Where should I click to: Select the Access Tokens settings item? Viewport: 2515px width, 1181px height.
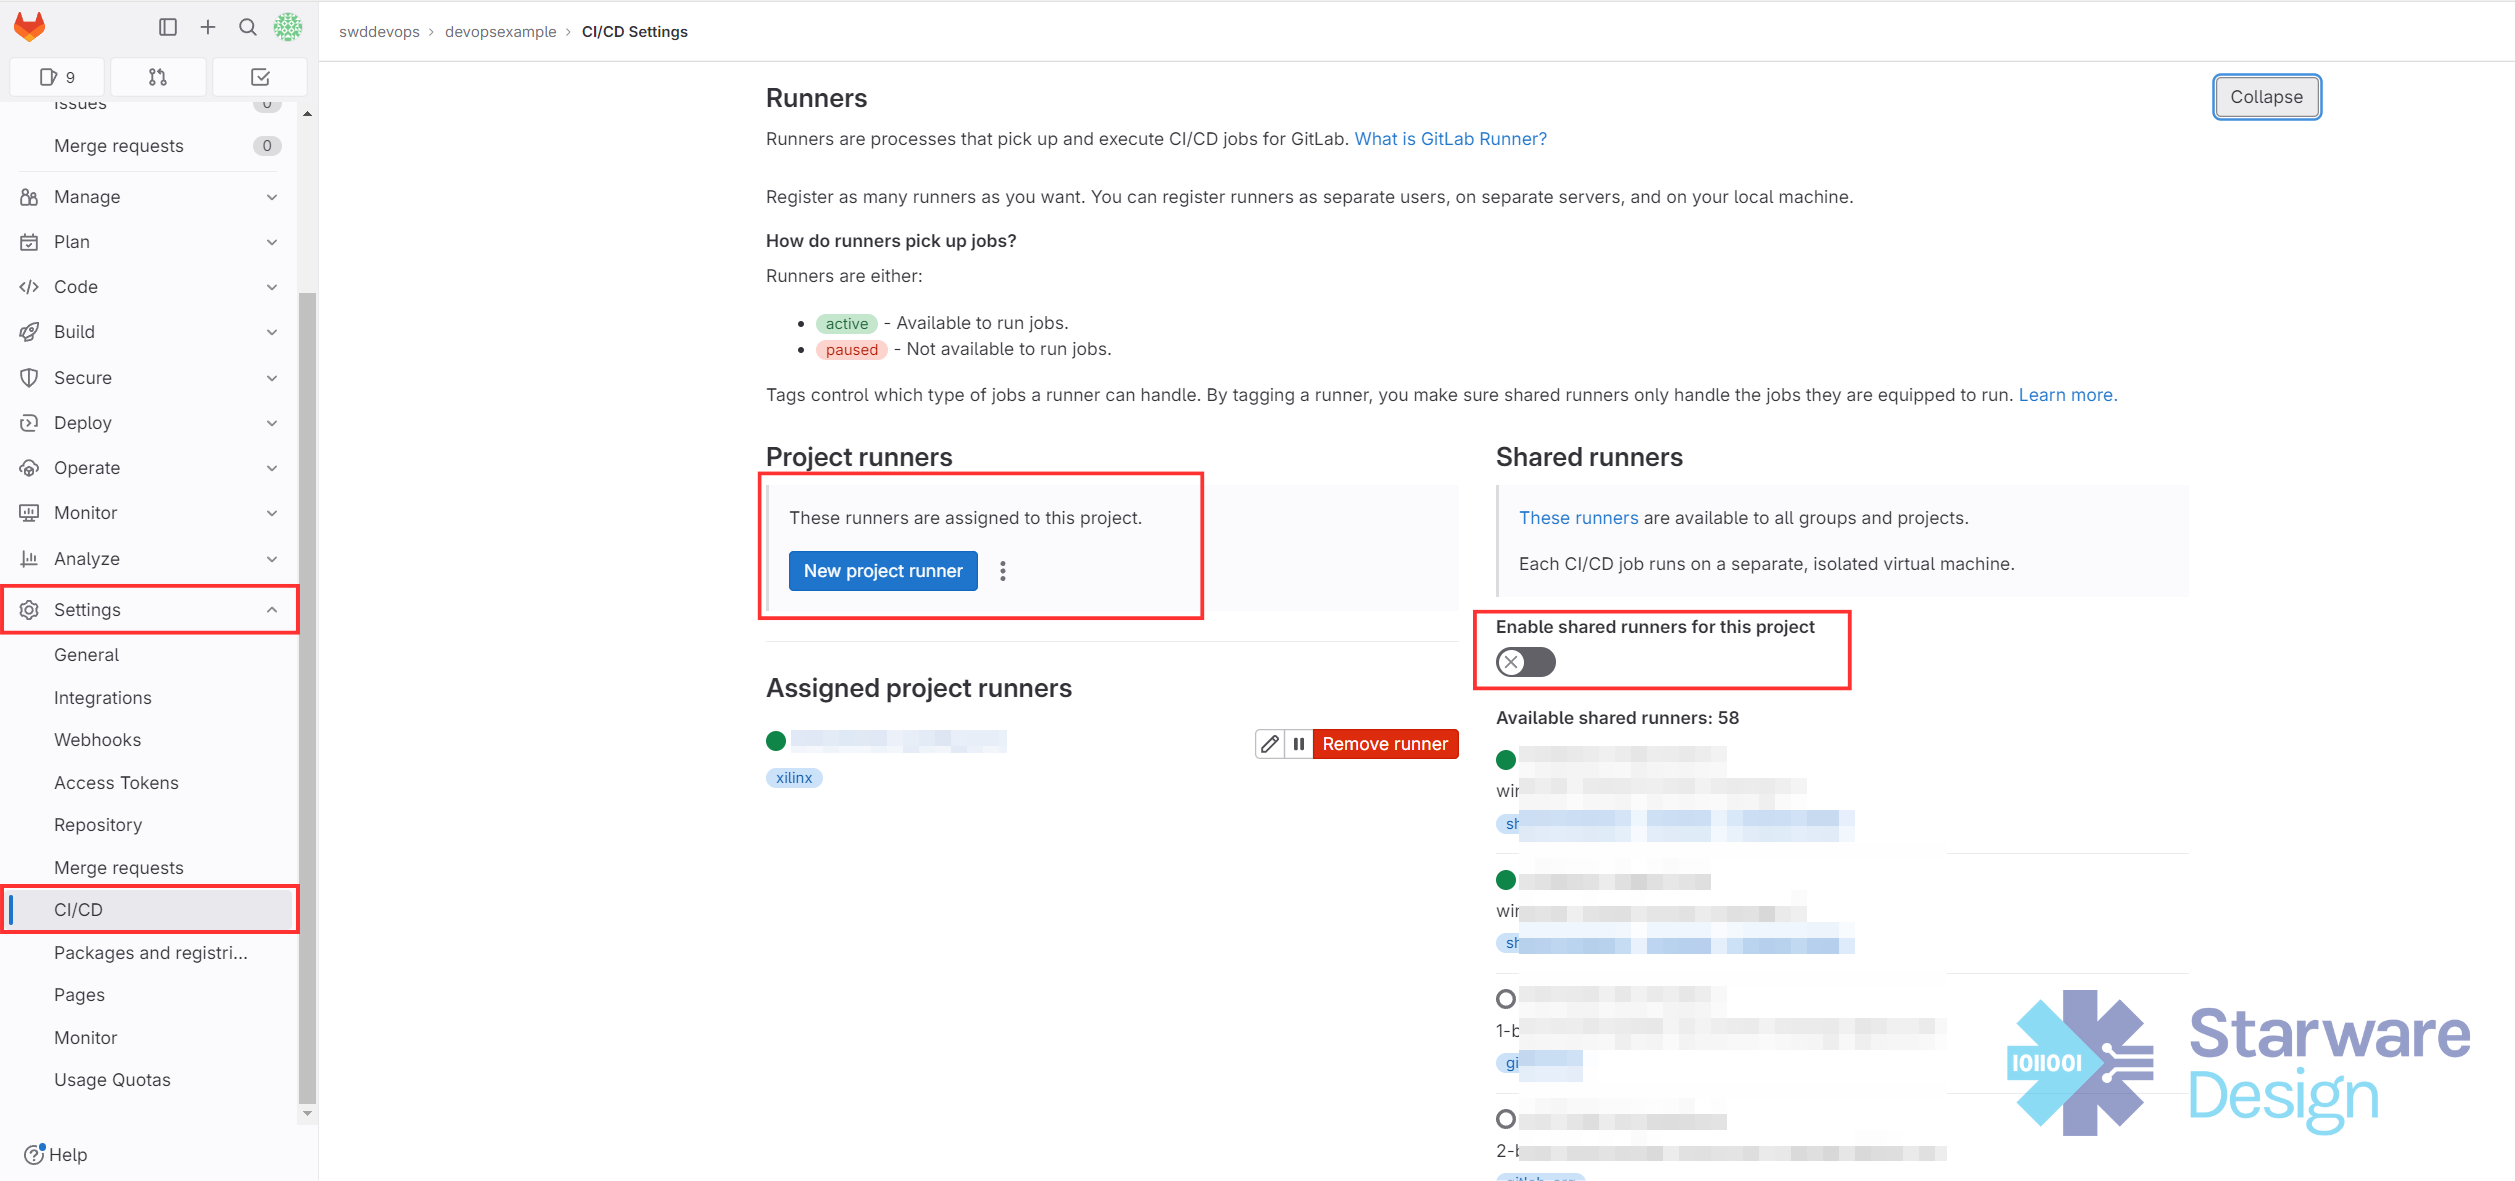click(x=116, y=783)
